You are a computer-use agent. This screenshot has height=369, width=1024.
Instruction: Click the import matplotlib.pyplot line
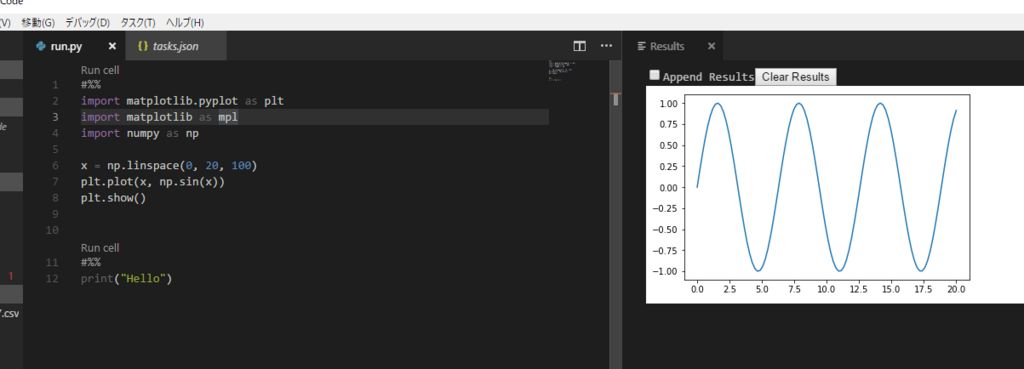182,101
